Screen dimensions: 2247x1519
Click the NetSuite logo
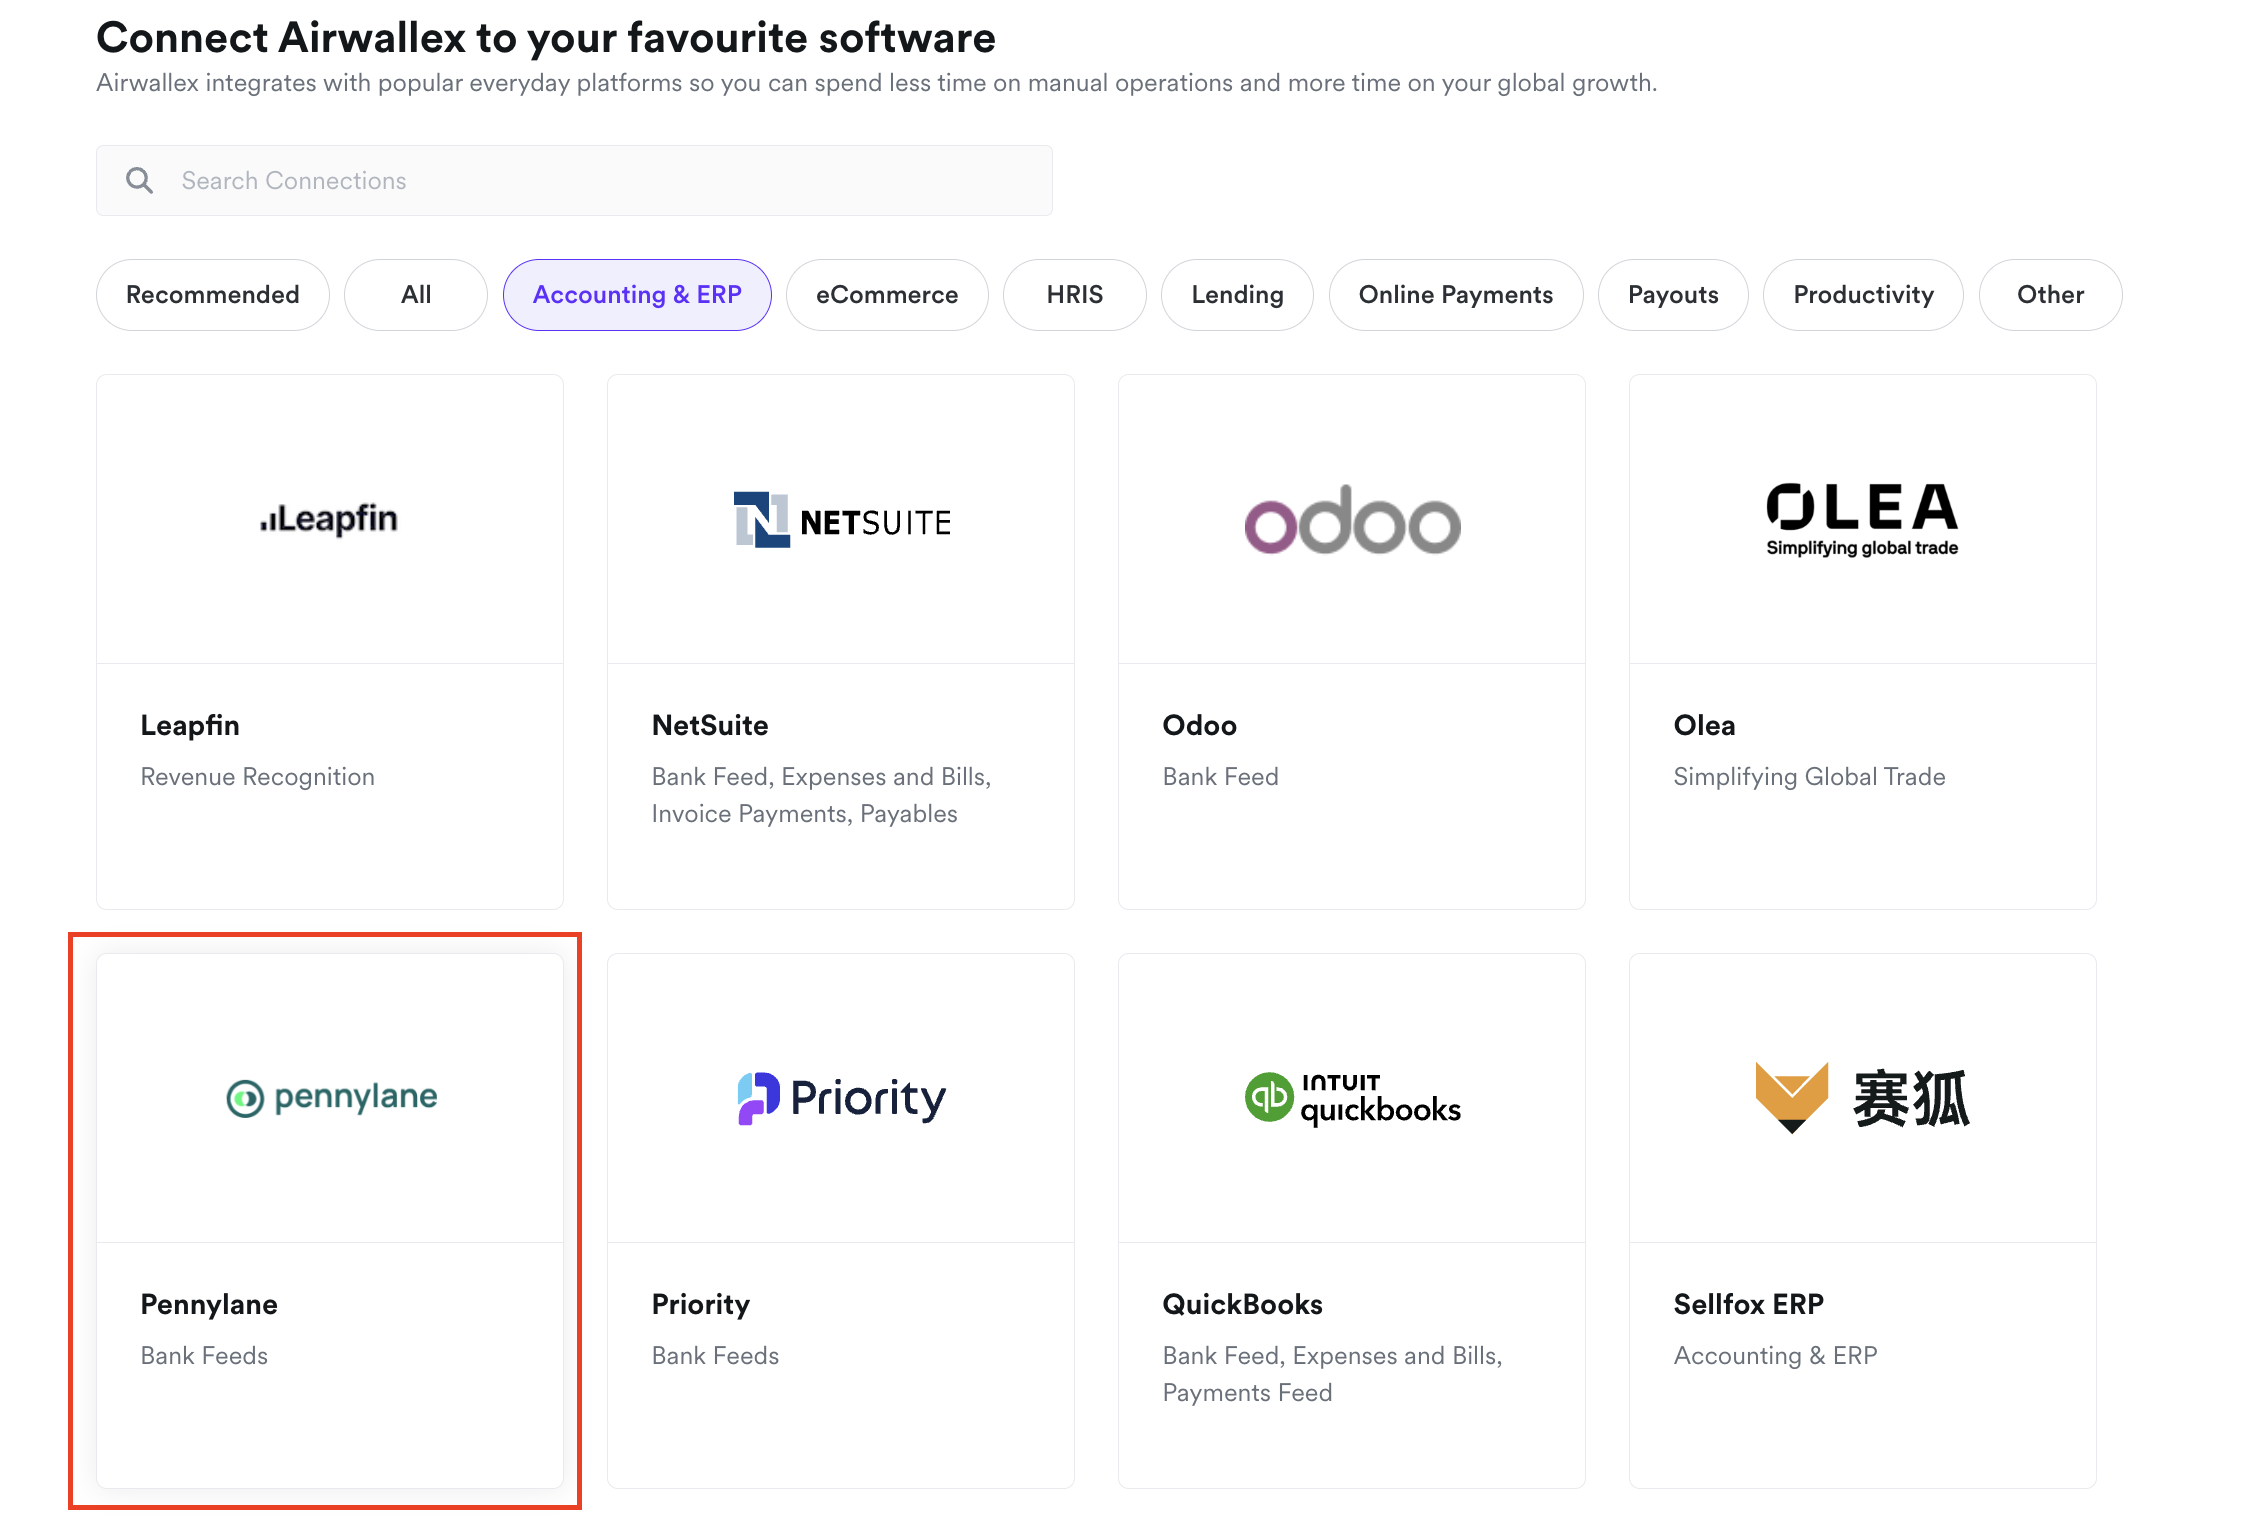tap(841, 520)
